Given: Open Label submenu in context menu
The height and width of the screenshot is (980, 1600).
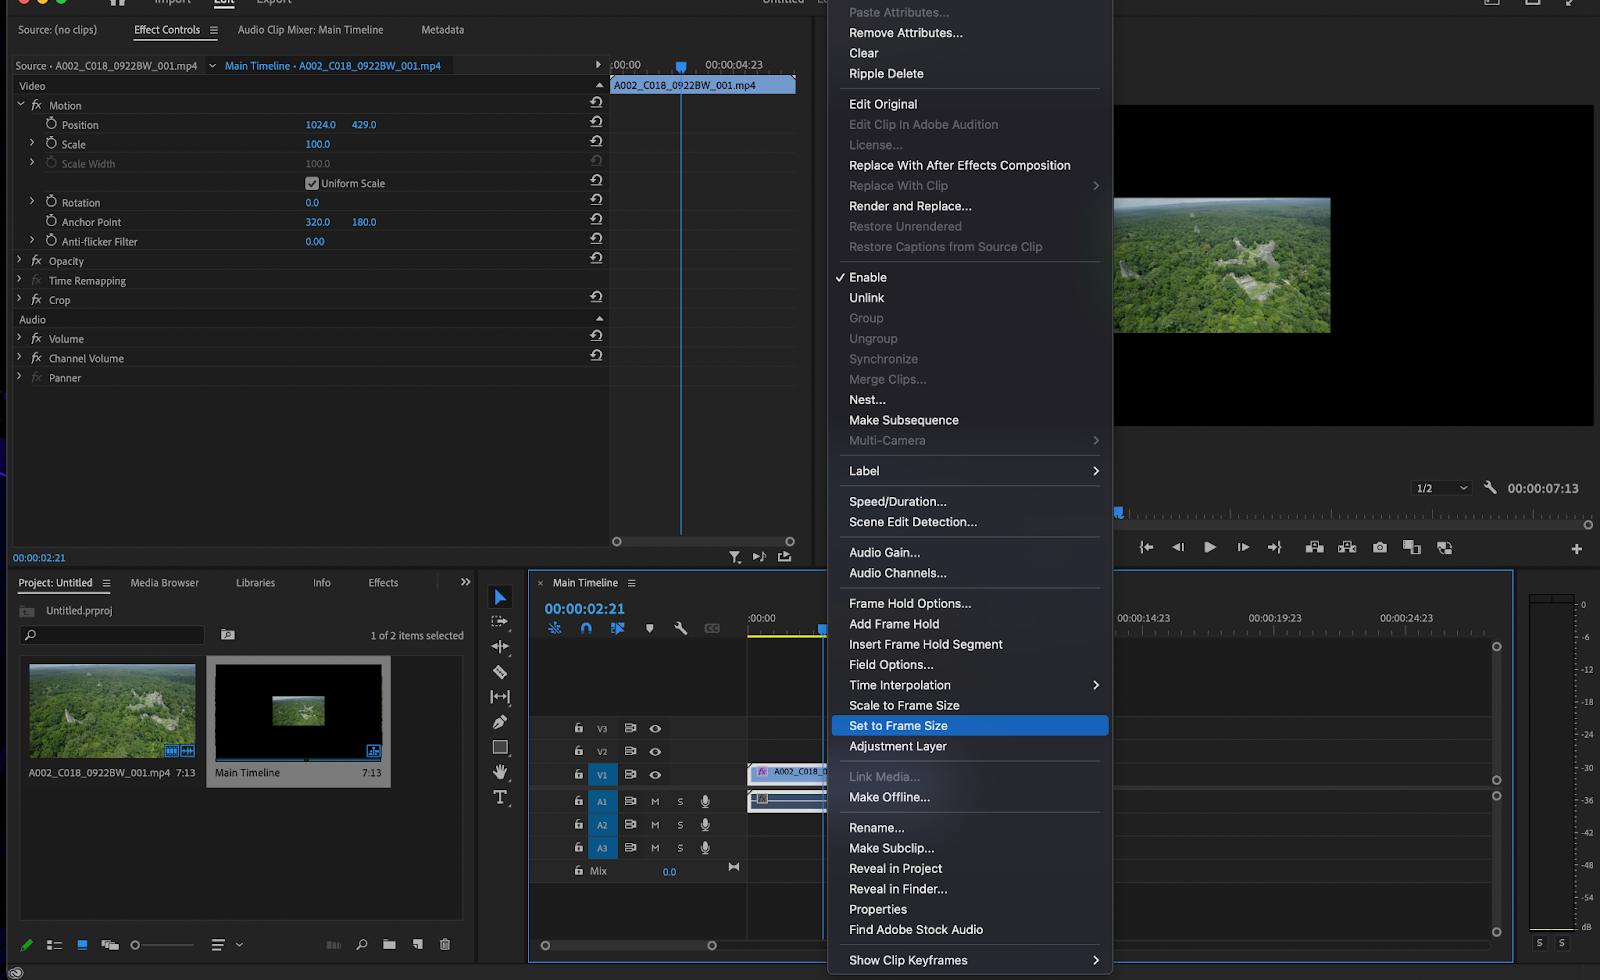Looking at the screenshot, I should pyautogui.click(x=970, y=471).
